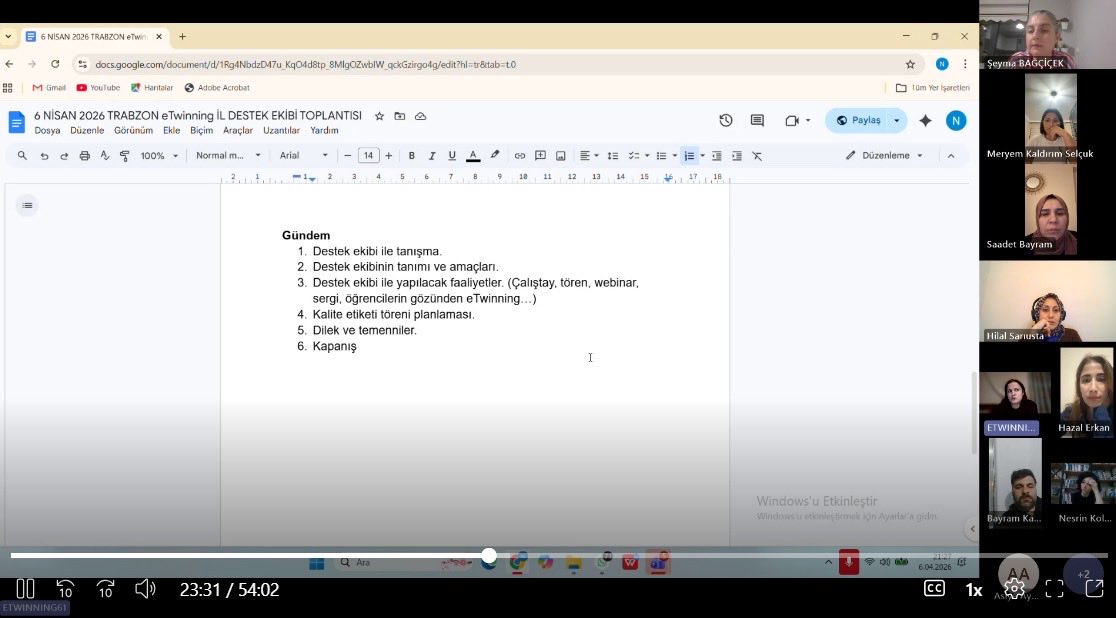Screen dimensions: 1116x618
Task: Open the Düzenleme editing mode dropdown
Action: coord(884,155)
